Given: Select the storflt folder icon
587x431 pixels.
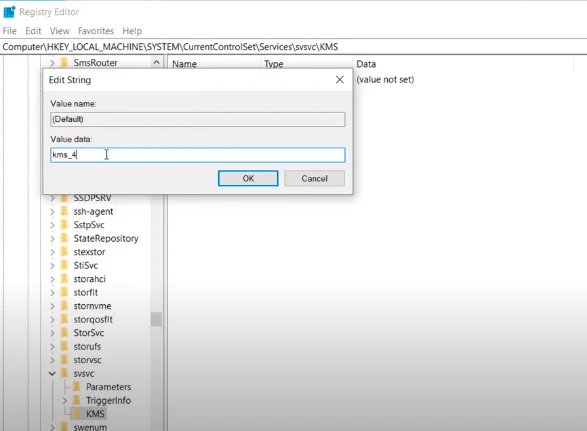Looking at the screenshot, I should (64, 292).
